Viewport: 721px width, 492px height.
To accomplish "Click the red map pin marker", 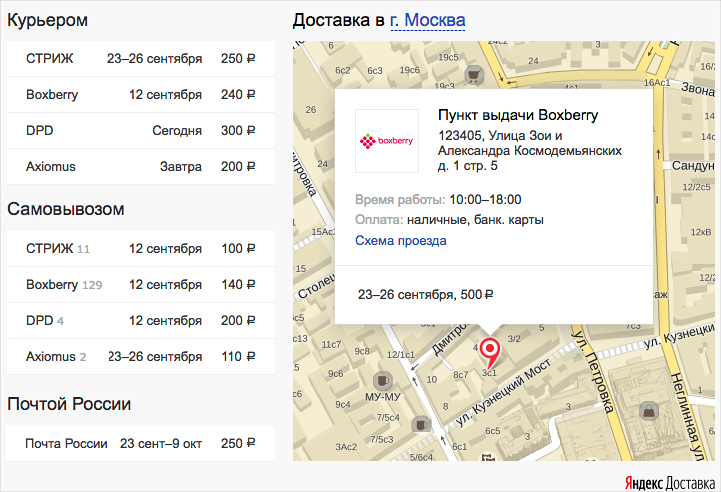I will click(490, 354).
